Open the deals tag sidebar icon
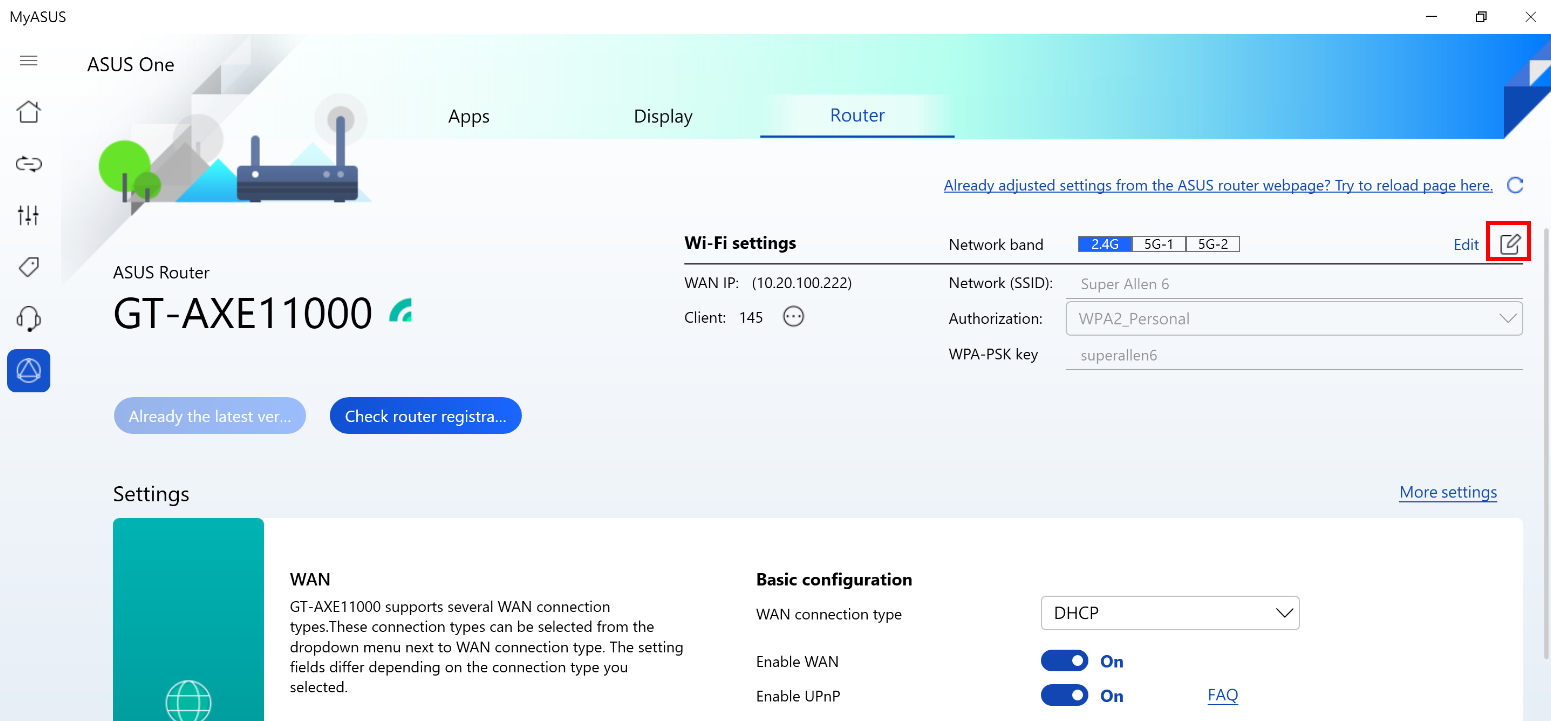 (x=29, y=267)
